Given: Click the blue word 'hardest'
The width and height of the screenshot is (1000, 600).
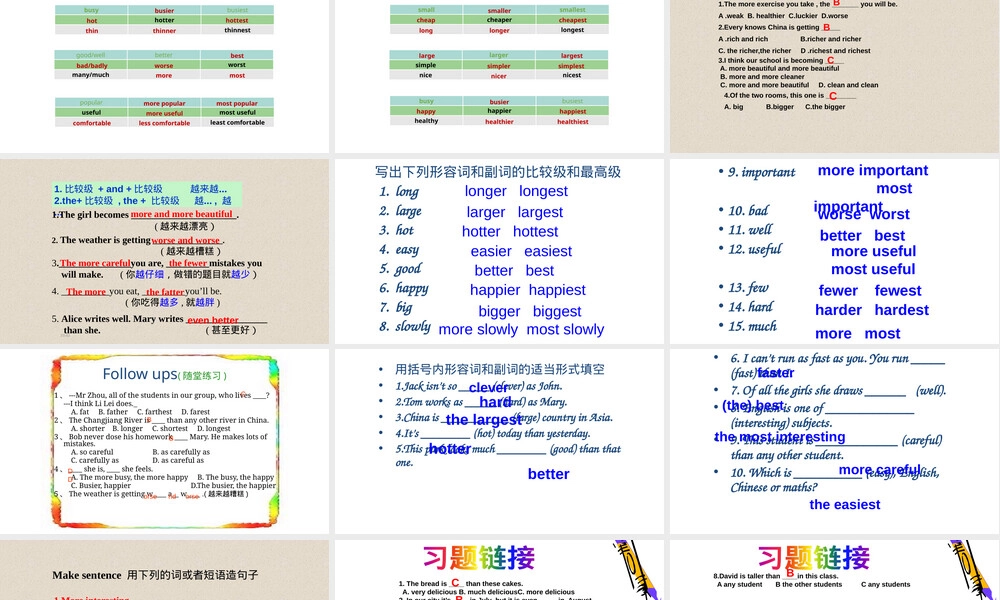Looking at the screenshot, I should coord(901,310).
